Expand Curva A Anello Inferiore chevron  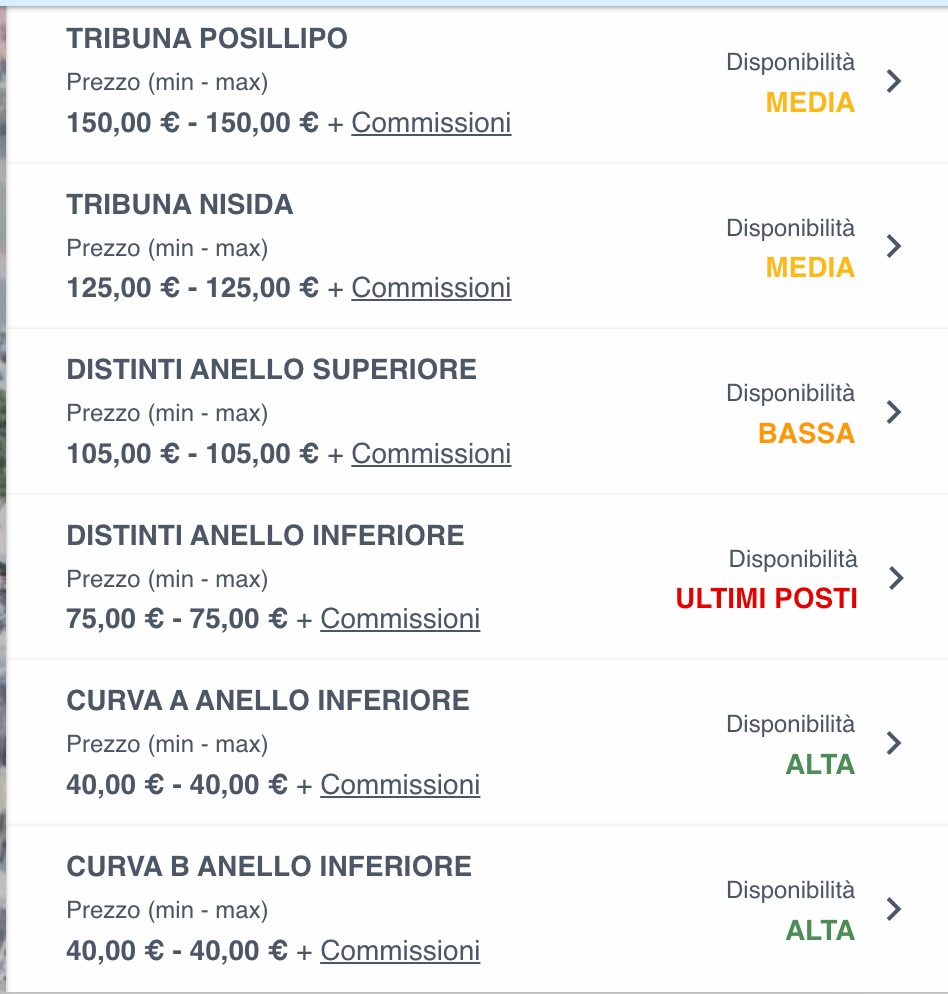(895, 743)
